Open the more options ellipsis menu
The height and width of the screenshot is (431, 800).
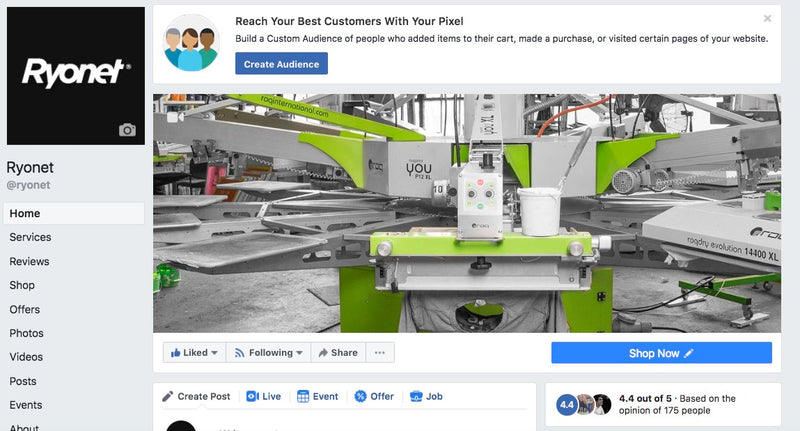(380, 352)
